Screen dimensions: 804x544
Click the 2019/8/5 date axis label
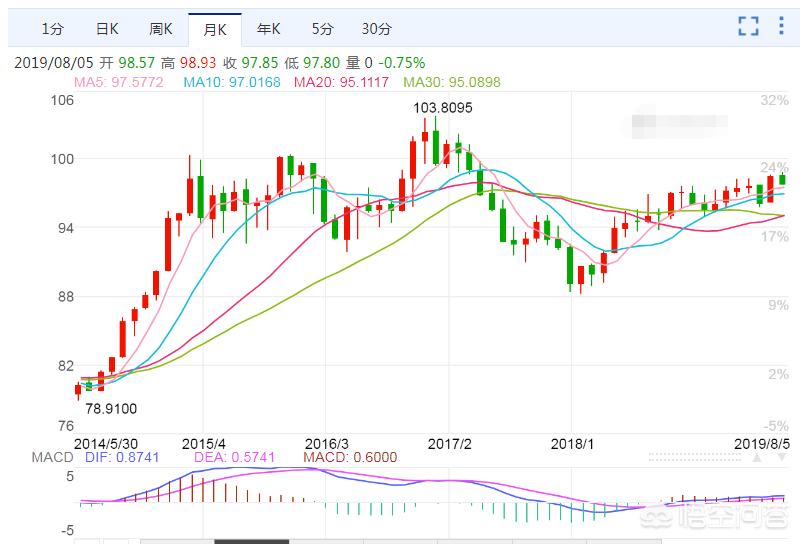(762, 444)
